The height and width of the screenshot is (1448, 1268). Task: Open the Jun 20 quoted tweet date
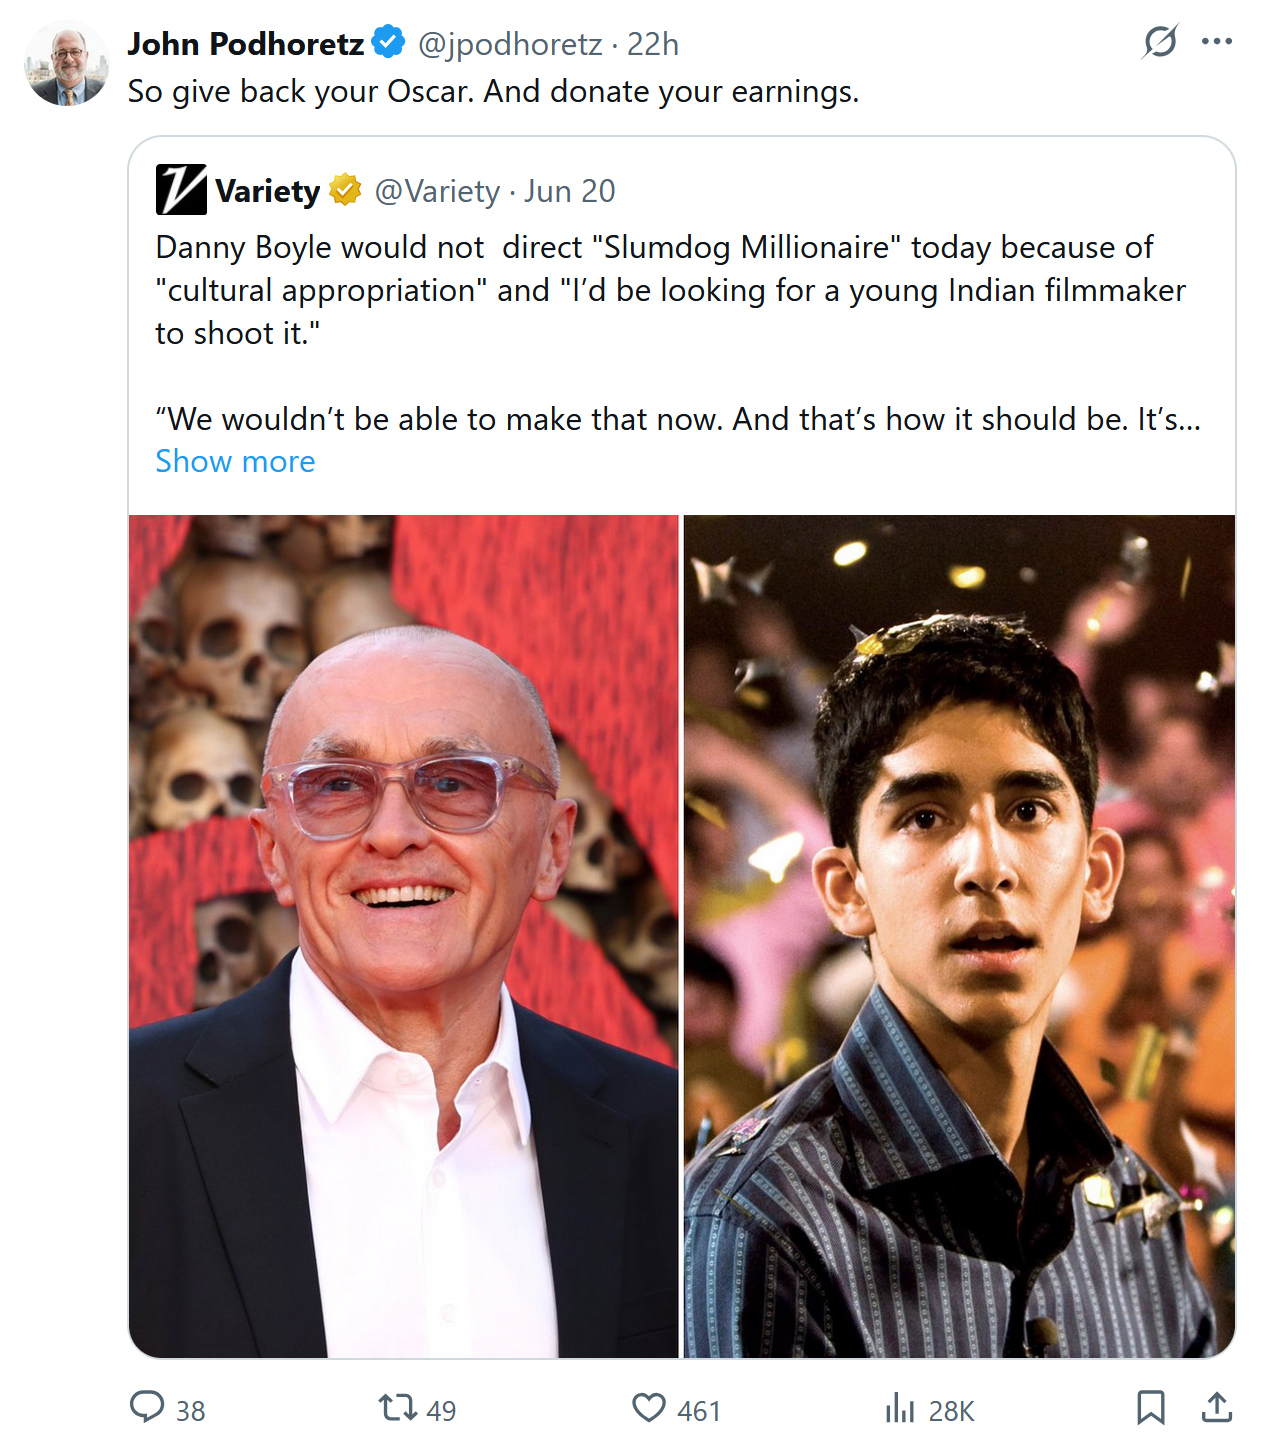click(x=570, y=190)
